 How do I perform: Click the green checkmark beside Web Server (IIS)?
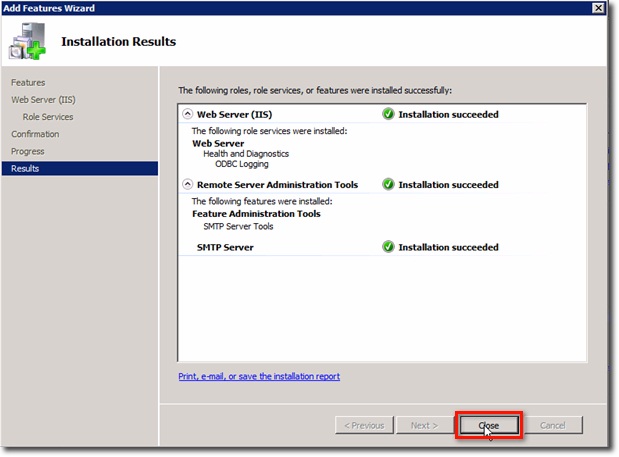(x=388, y=114)
